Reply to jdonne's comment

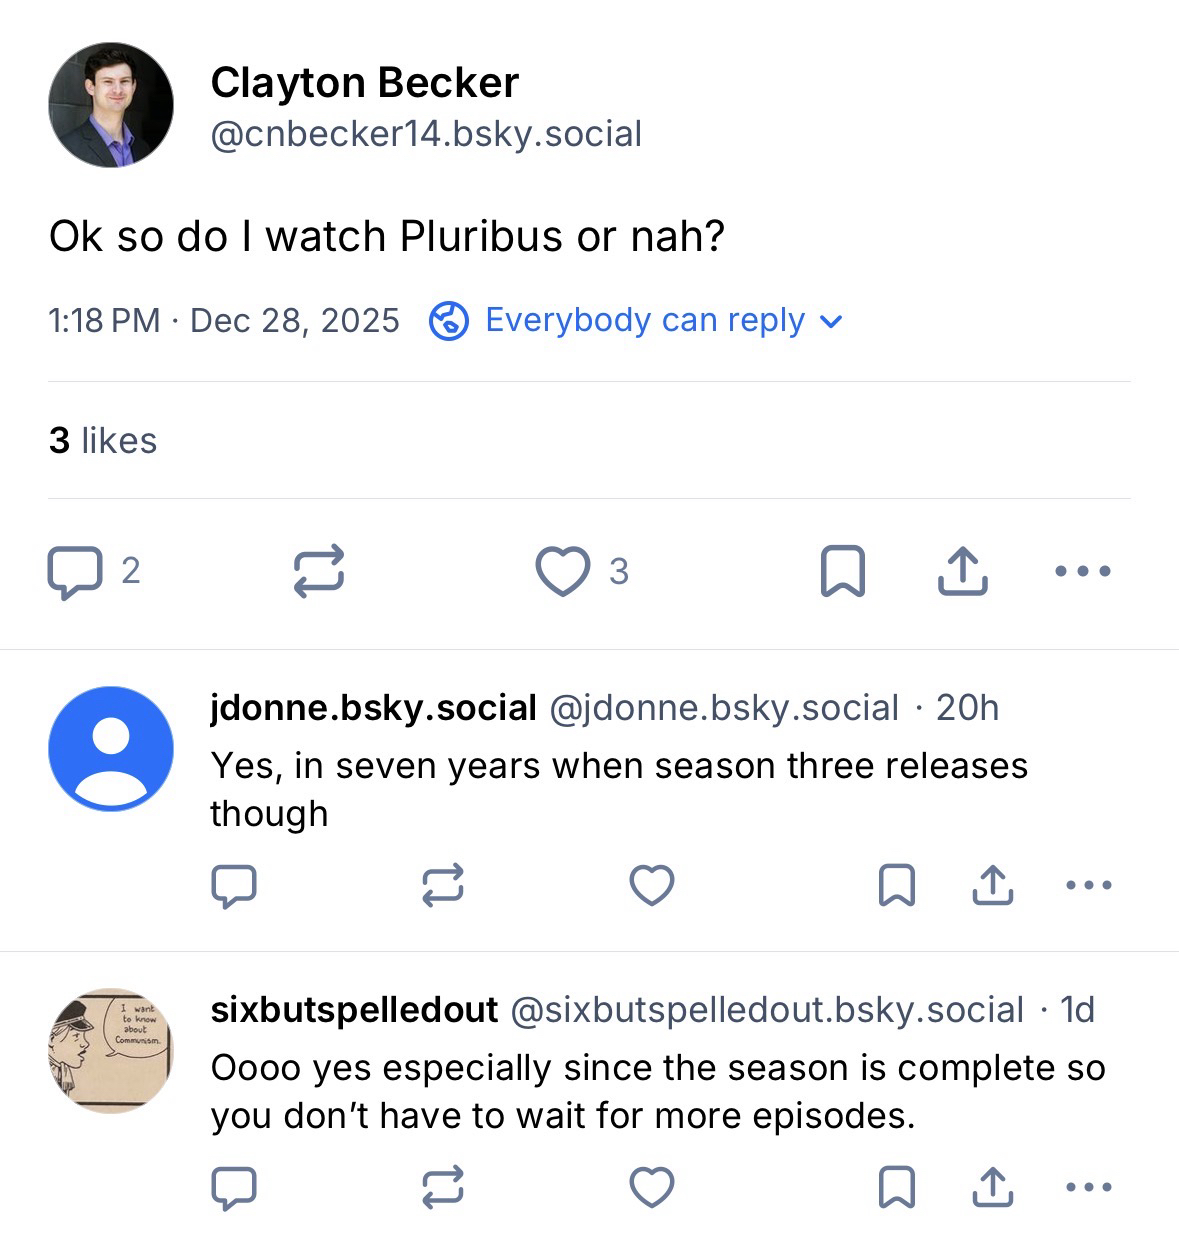tap(234, 885)
